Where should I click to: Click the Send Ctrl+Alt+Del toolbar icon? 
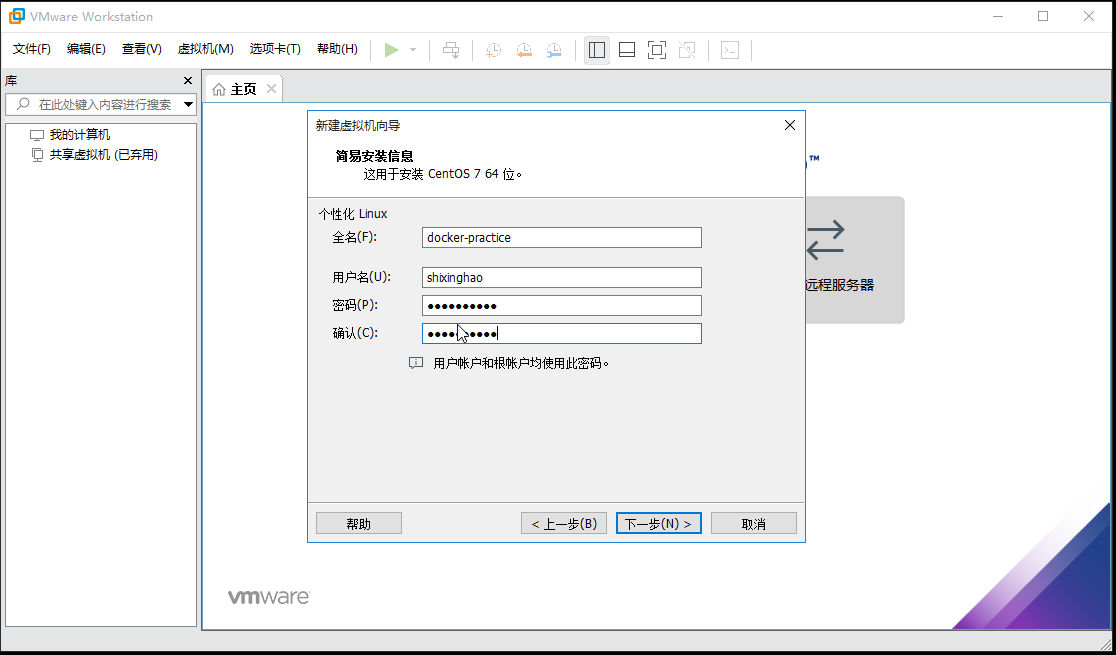[451, 50]
